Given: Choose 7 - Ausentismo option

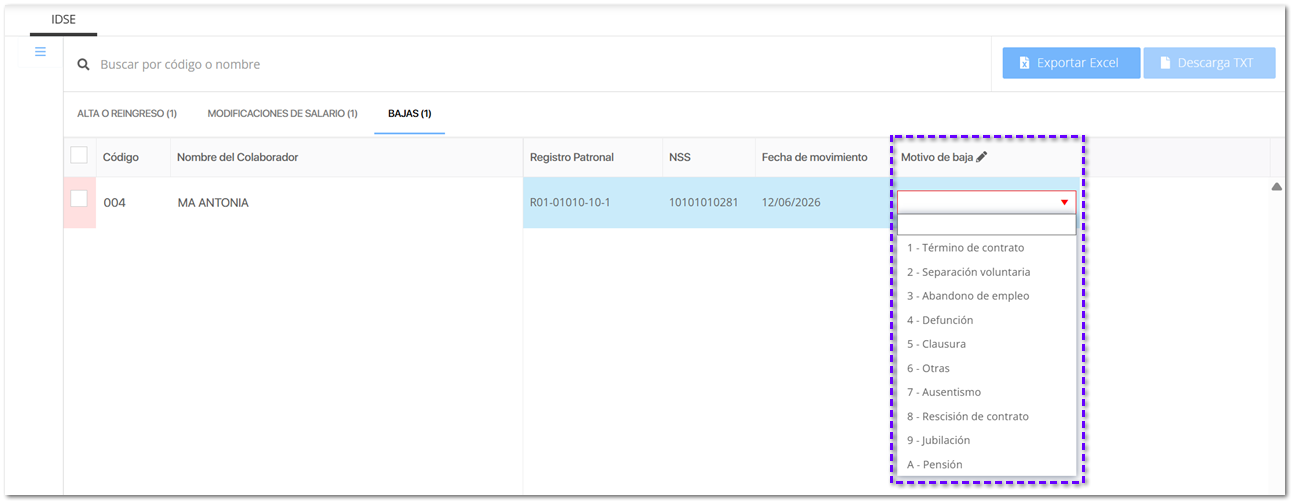Looking at the screenshot, I should (986, 392).
